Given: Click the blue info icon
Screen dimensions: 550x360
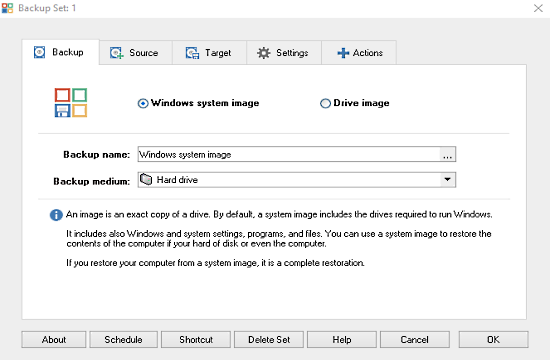Looking at the screenshot, I should click(56, 215).
